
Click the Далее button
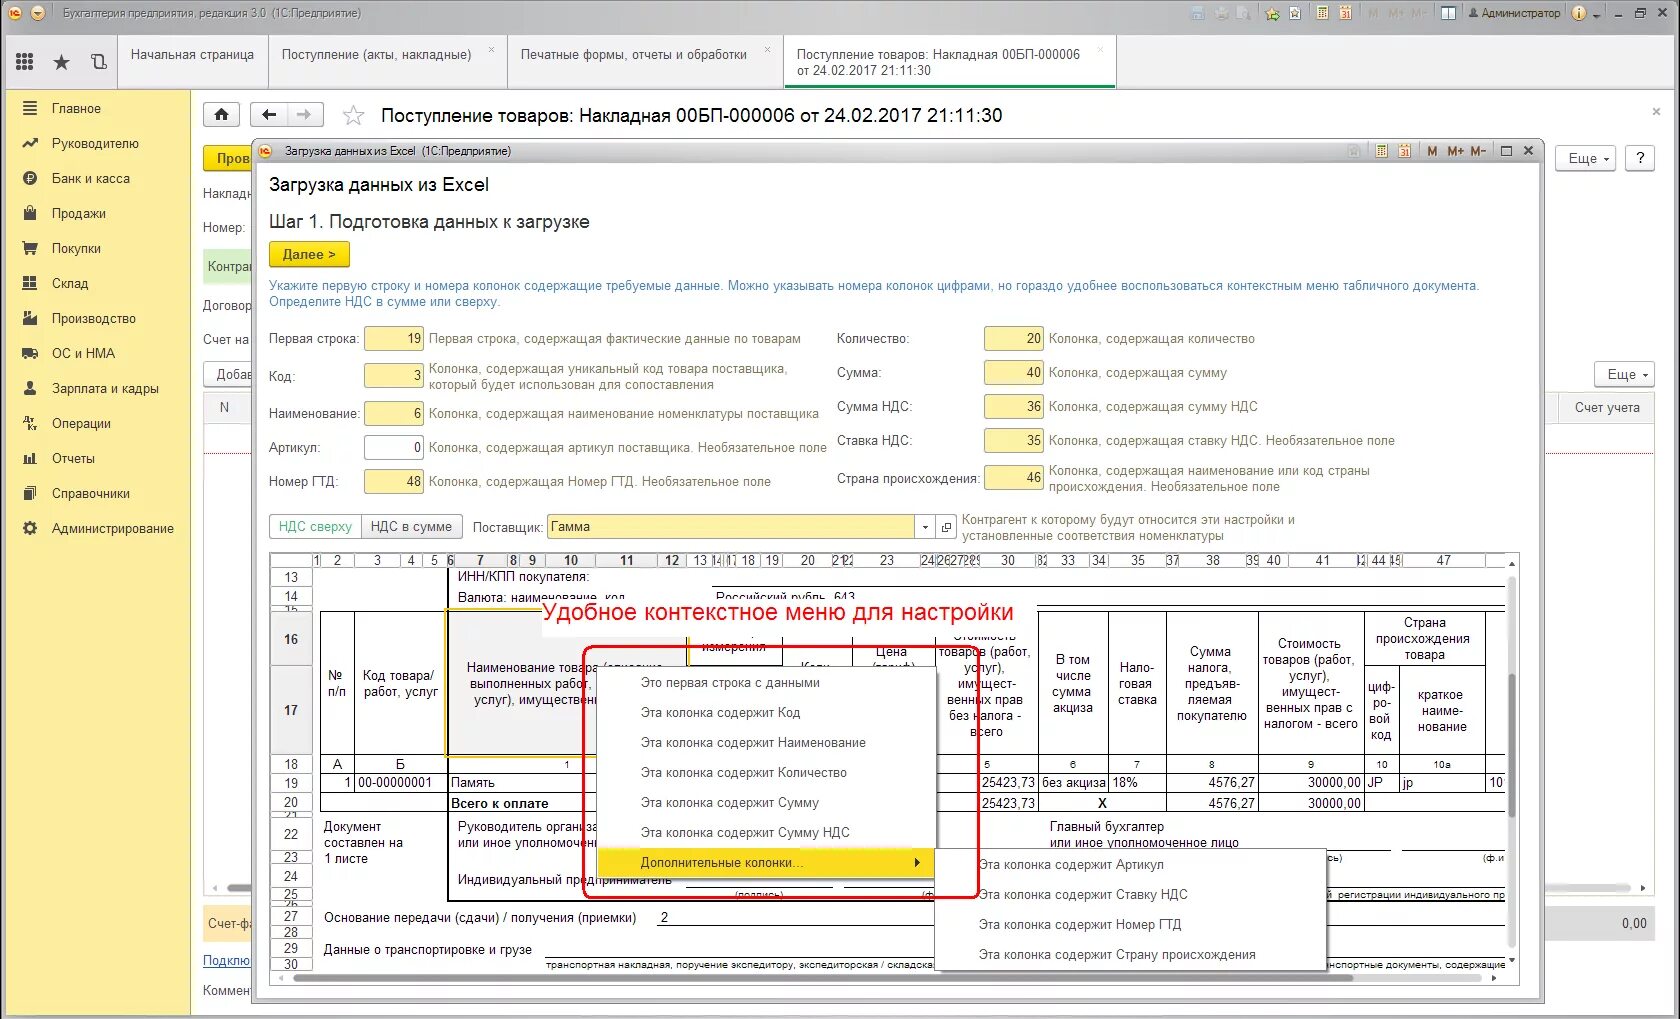click(x=308, y=254)
